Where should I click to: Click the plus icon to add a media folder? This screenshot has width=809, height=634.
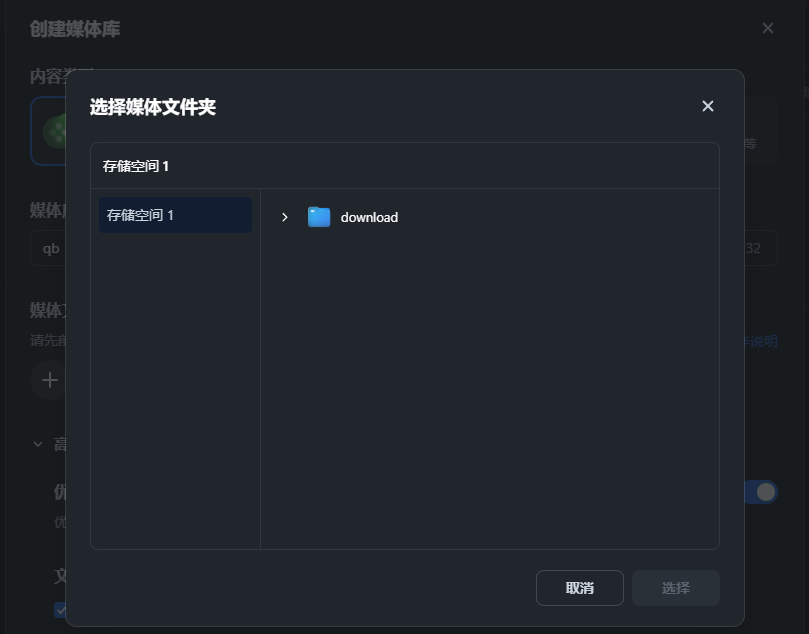48,380
